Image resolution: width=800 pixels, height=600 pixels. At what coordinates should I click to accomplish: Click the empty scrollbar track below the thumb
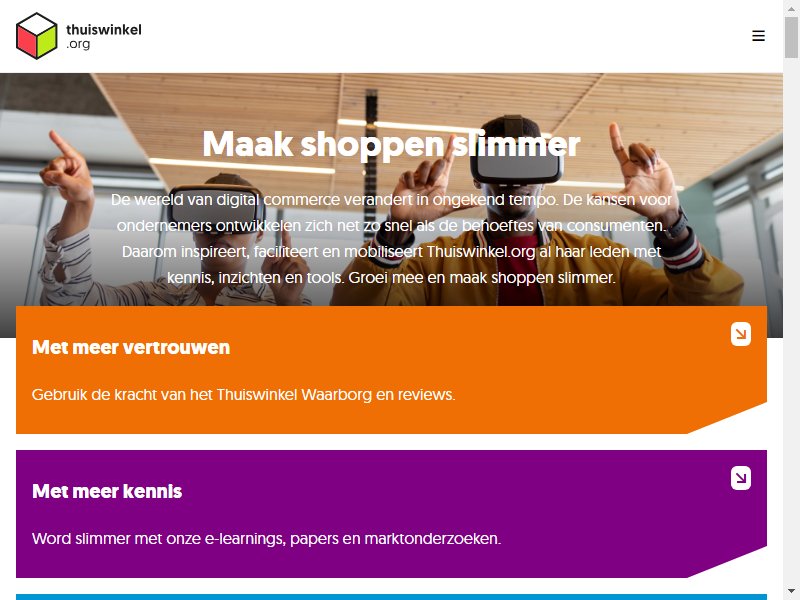[x=791, y=320]
